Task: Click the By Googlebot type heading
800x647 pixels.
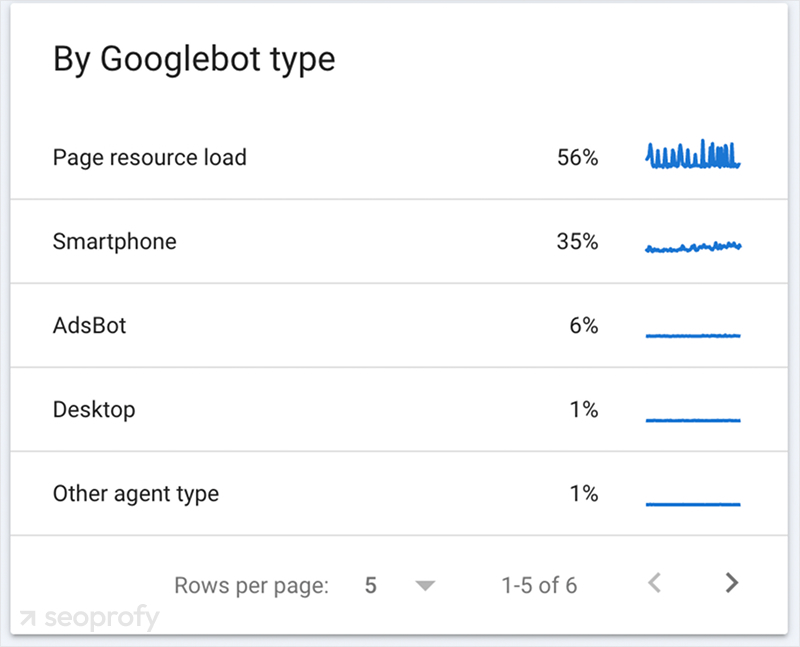Action: click(194, 58)
